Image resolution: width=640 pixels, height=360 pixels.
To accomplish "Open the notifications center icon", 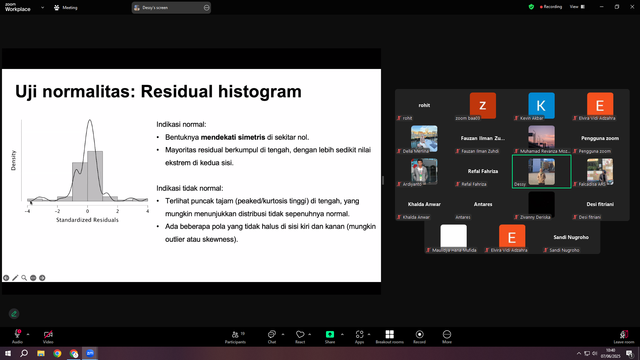I will [629, 353].
